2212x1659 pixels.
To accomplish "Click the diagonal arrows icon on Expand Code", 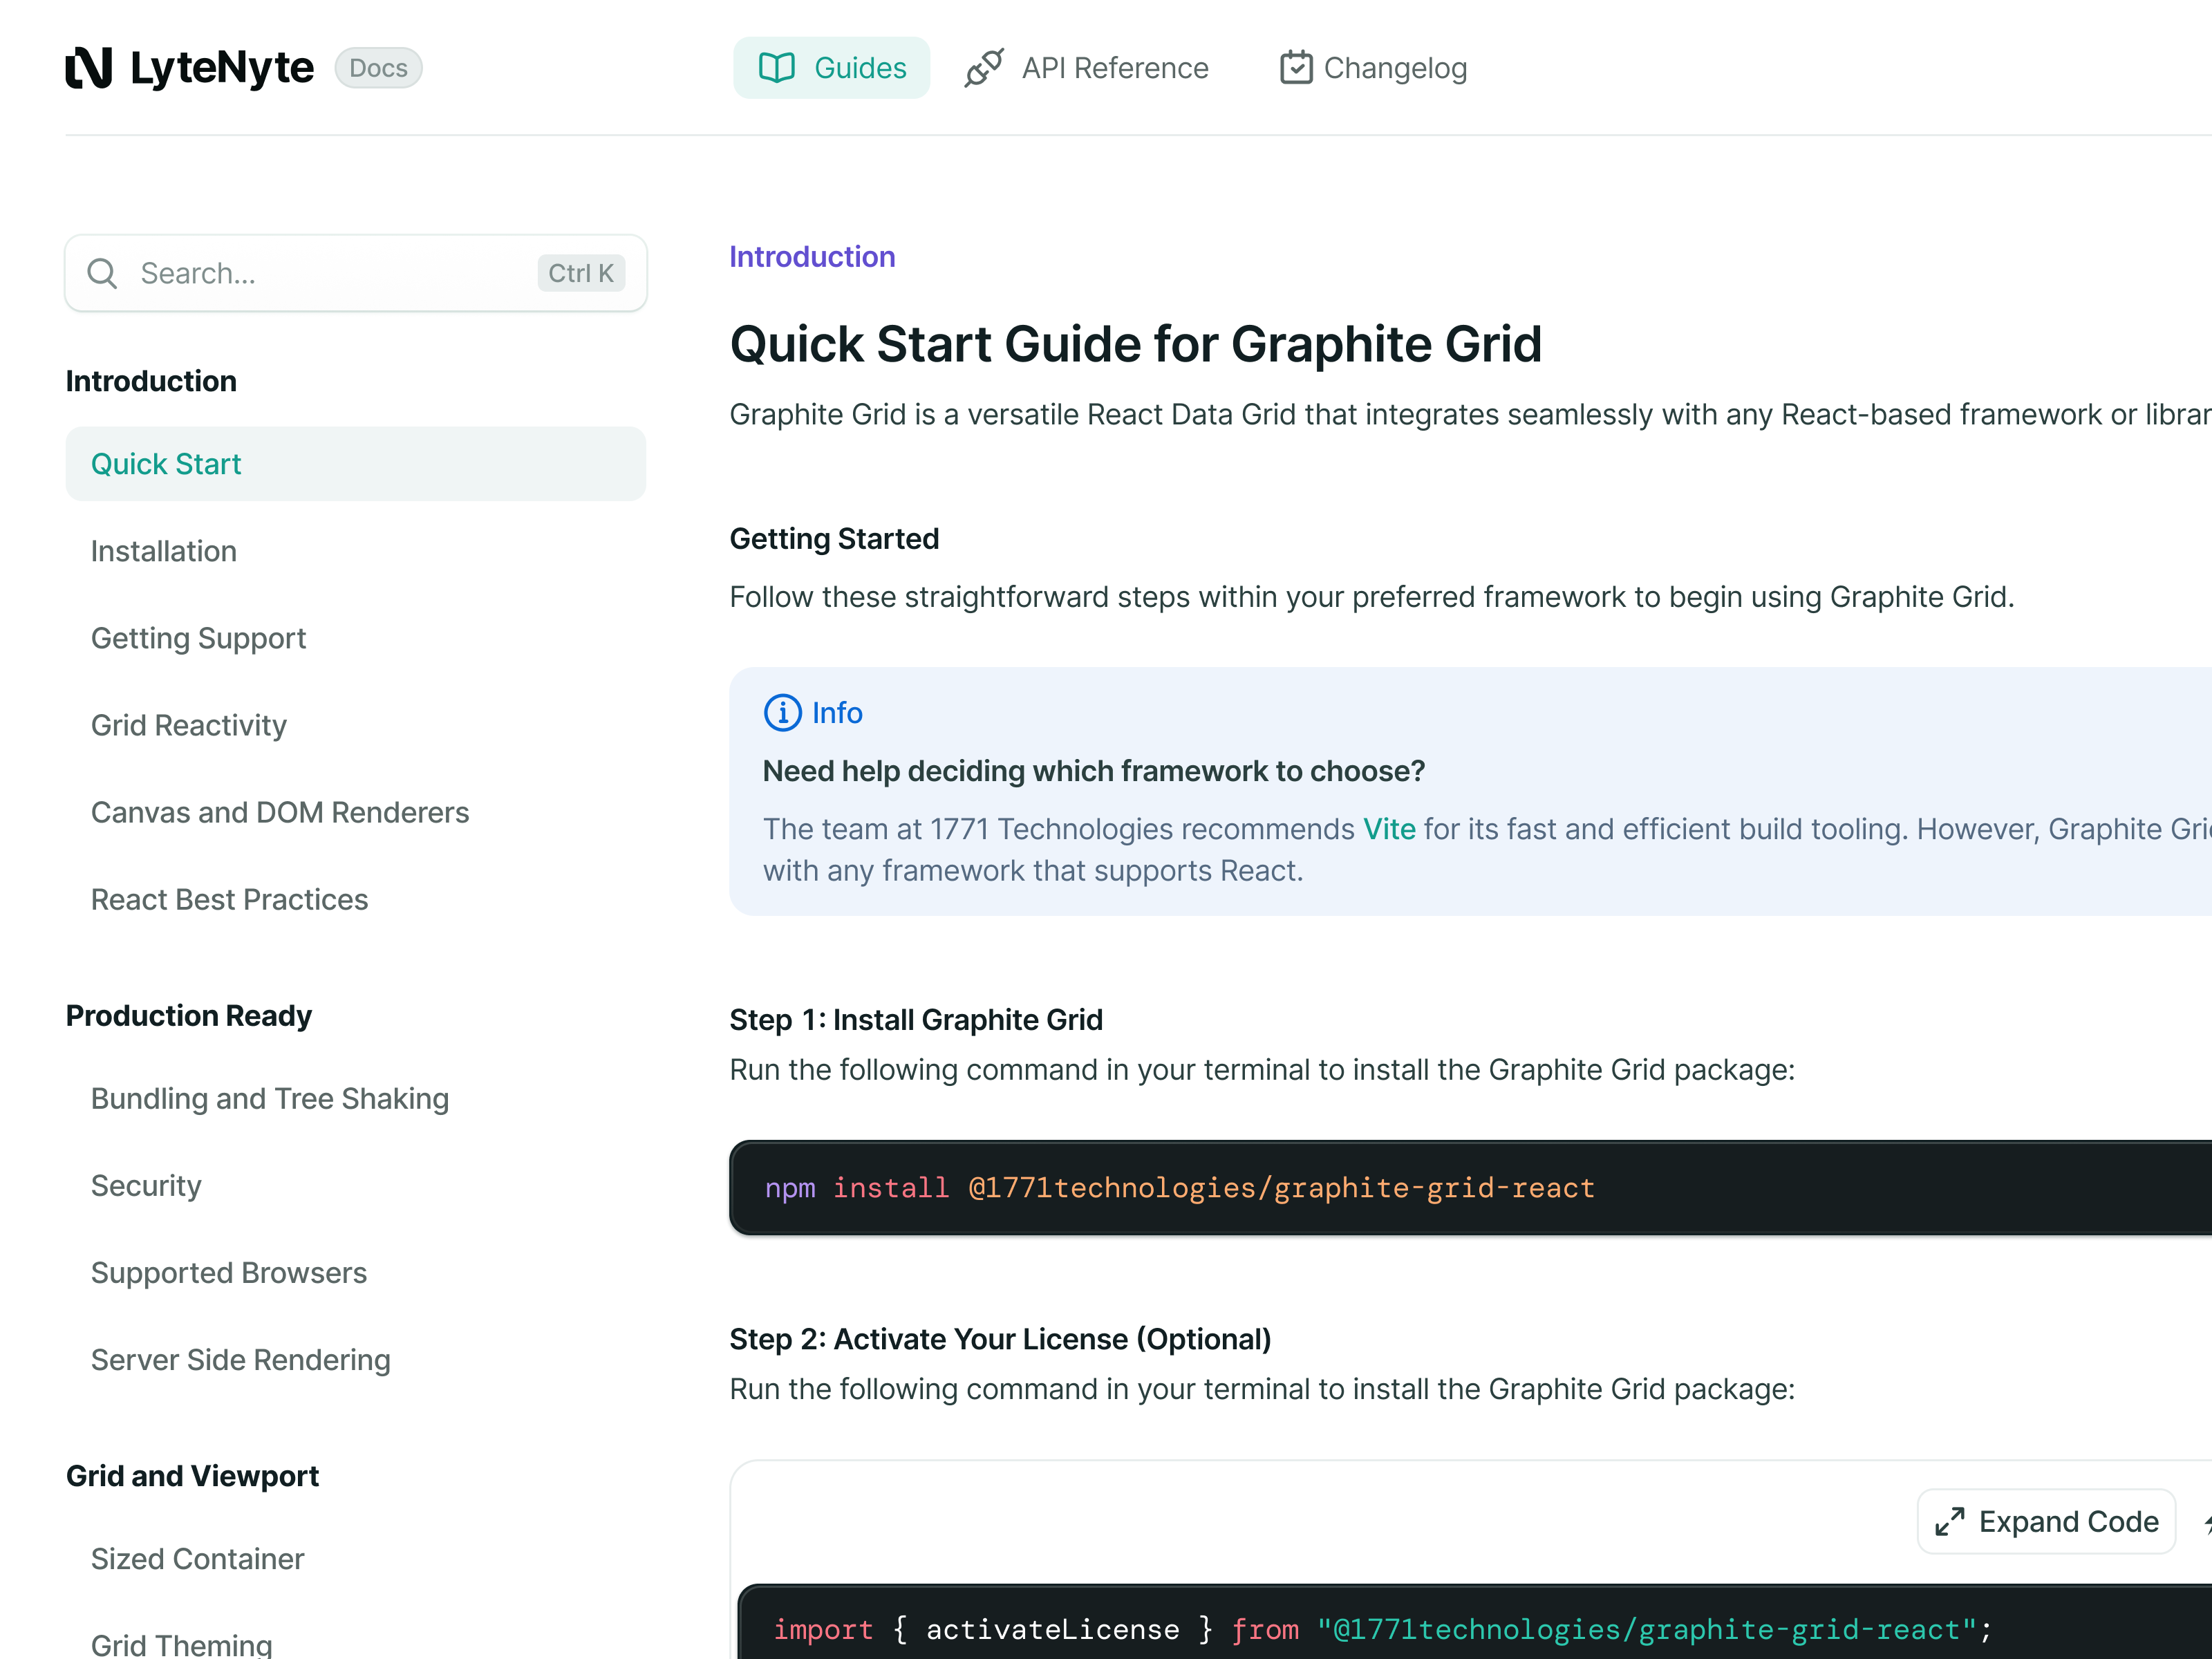I will (x=1951, y=1521).
